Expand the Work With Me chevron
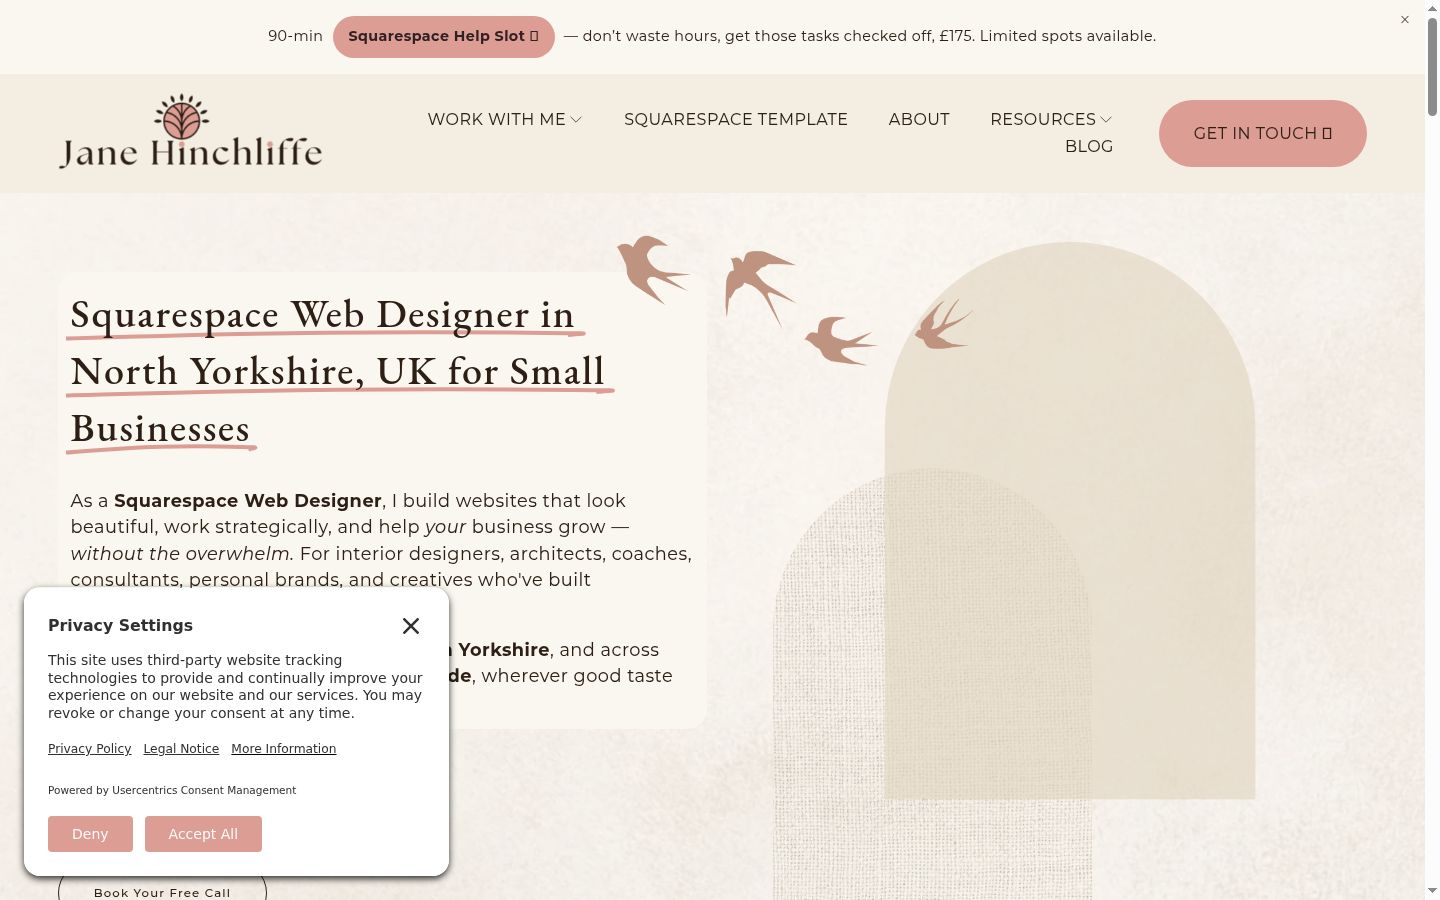 (x=576, y=120)
